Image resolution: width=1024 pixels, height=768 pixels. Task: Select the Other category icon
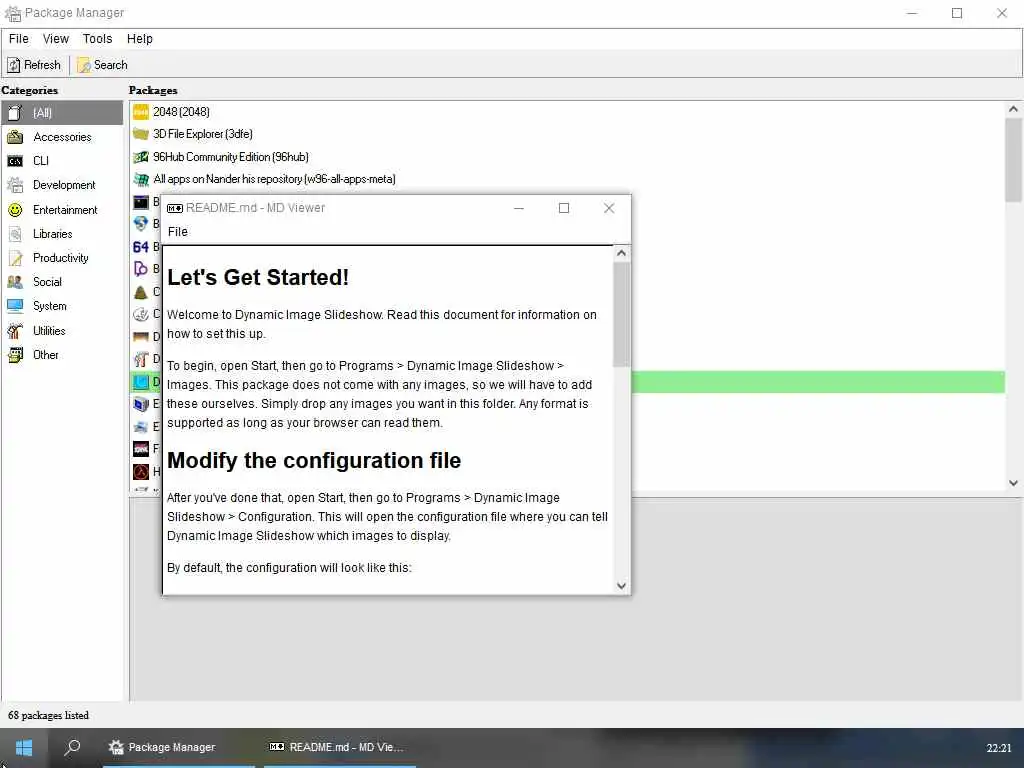15,355
